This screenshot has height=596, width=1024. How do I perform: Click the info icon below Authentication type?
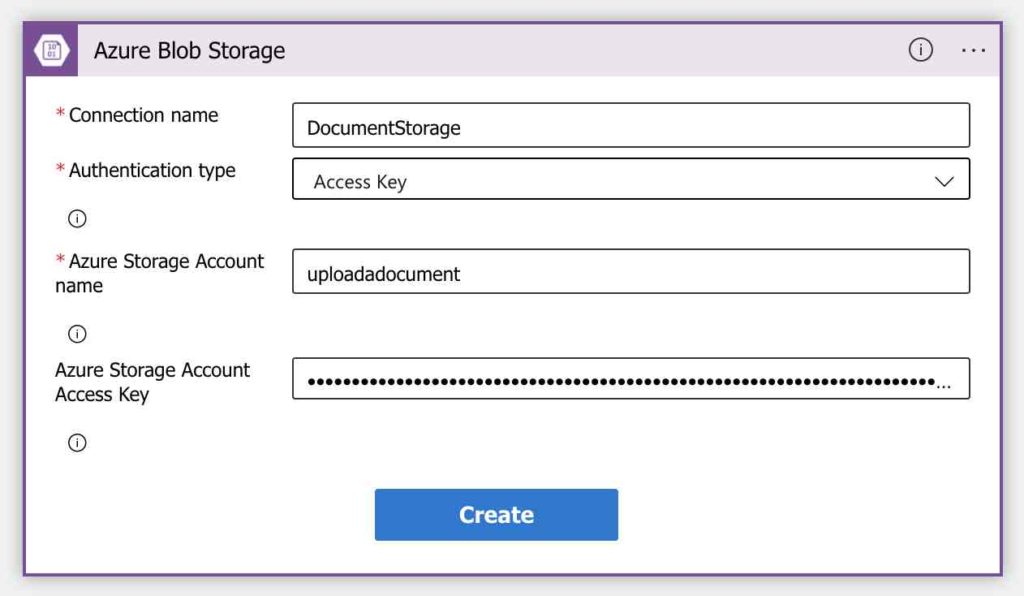(77, 218)
